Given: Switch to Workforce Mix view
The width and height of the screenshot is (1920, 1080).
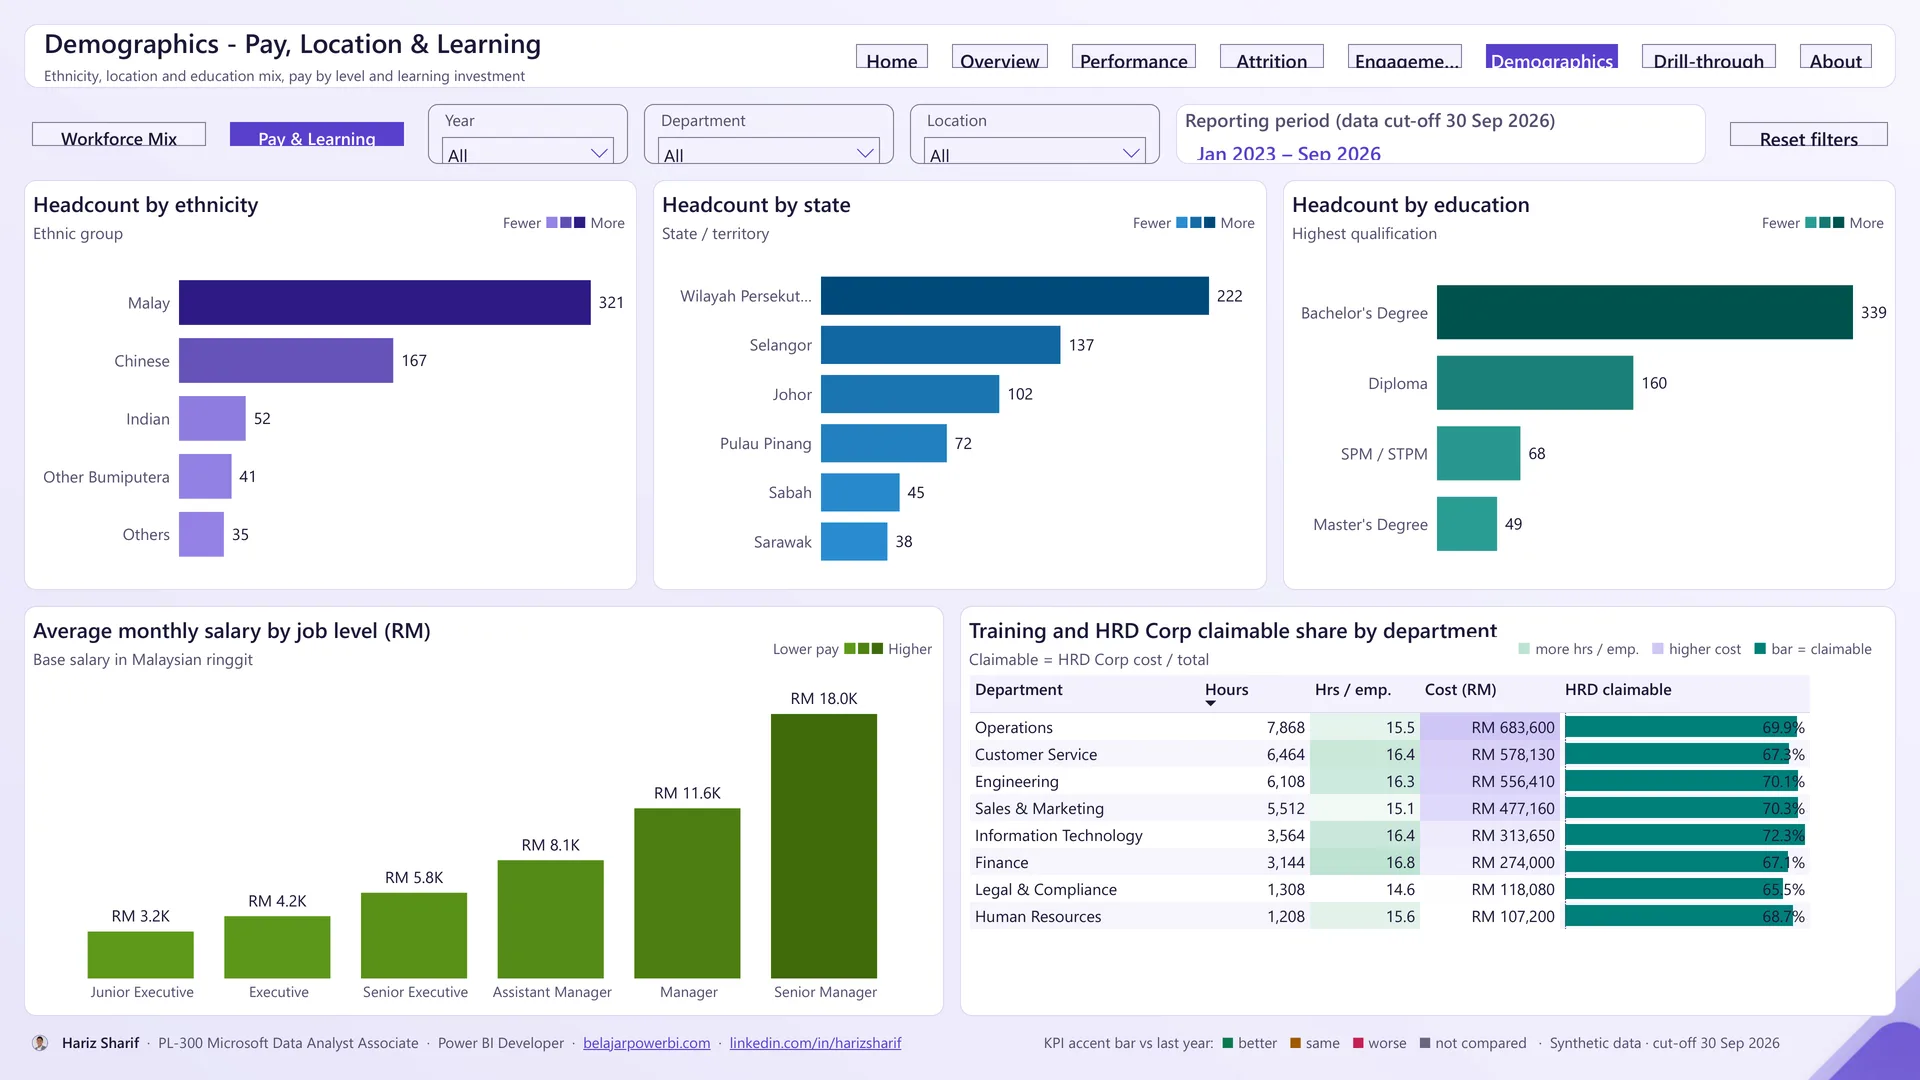Looking at the screenshot, I should (x=119, y=135).
